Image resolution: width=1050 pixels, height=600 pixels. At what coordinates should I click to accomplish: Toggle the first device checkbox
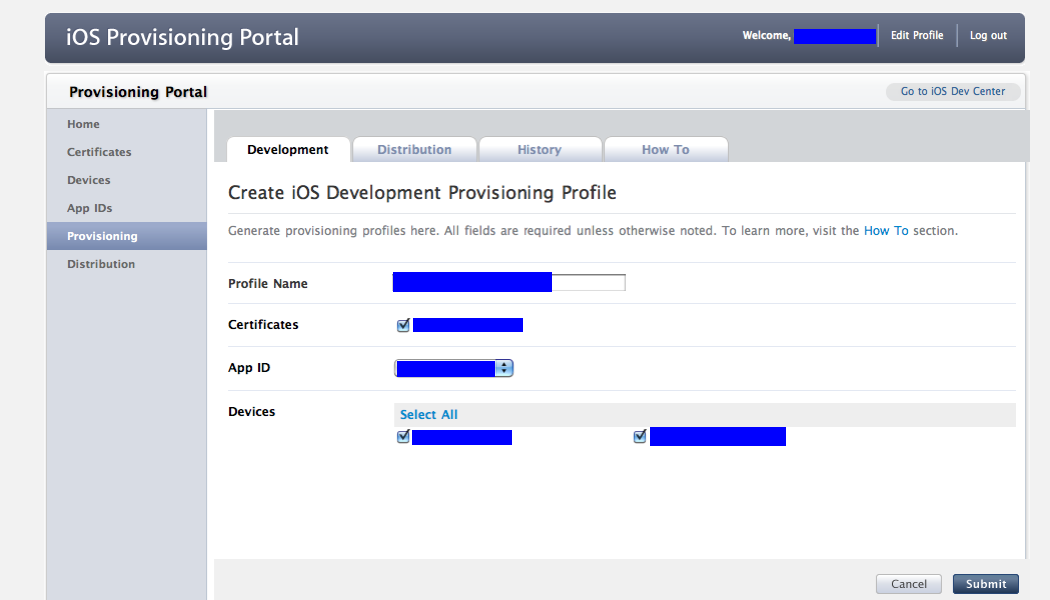[x=403, y=437]
